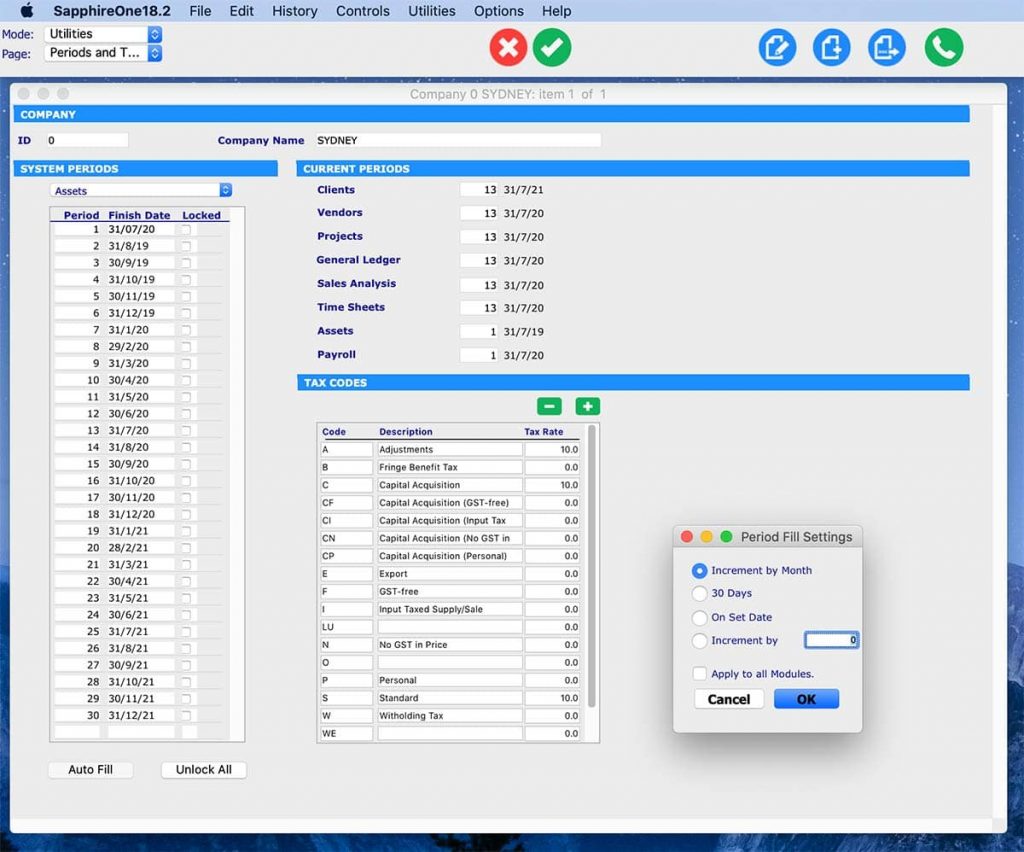Select the 30 Days radio button
The image size is (1024, 852).
point(699,593)
